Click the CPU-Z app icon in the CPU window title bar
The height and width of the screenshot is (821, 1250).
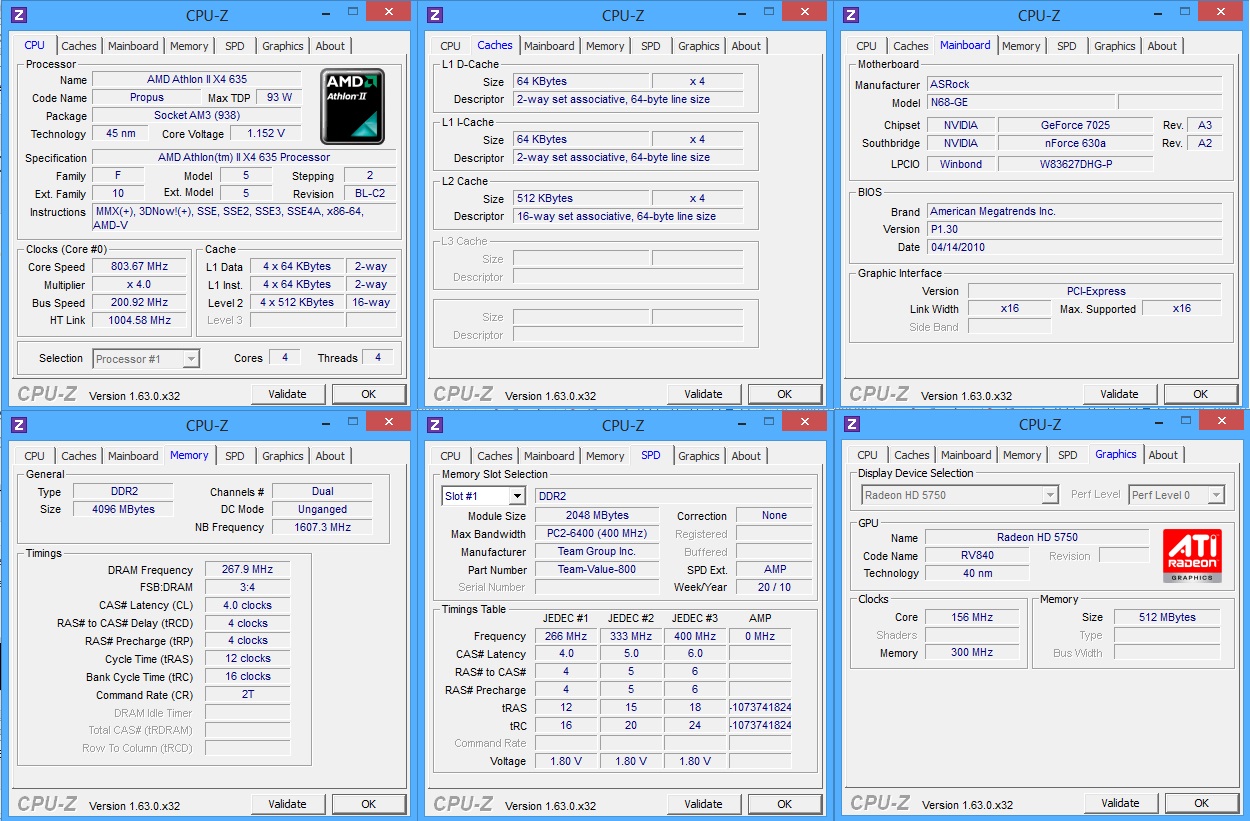(18, 14)
